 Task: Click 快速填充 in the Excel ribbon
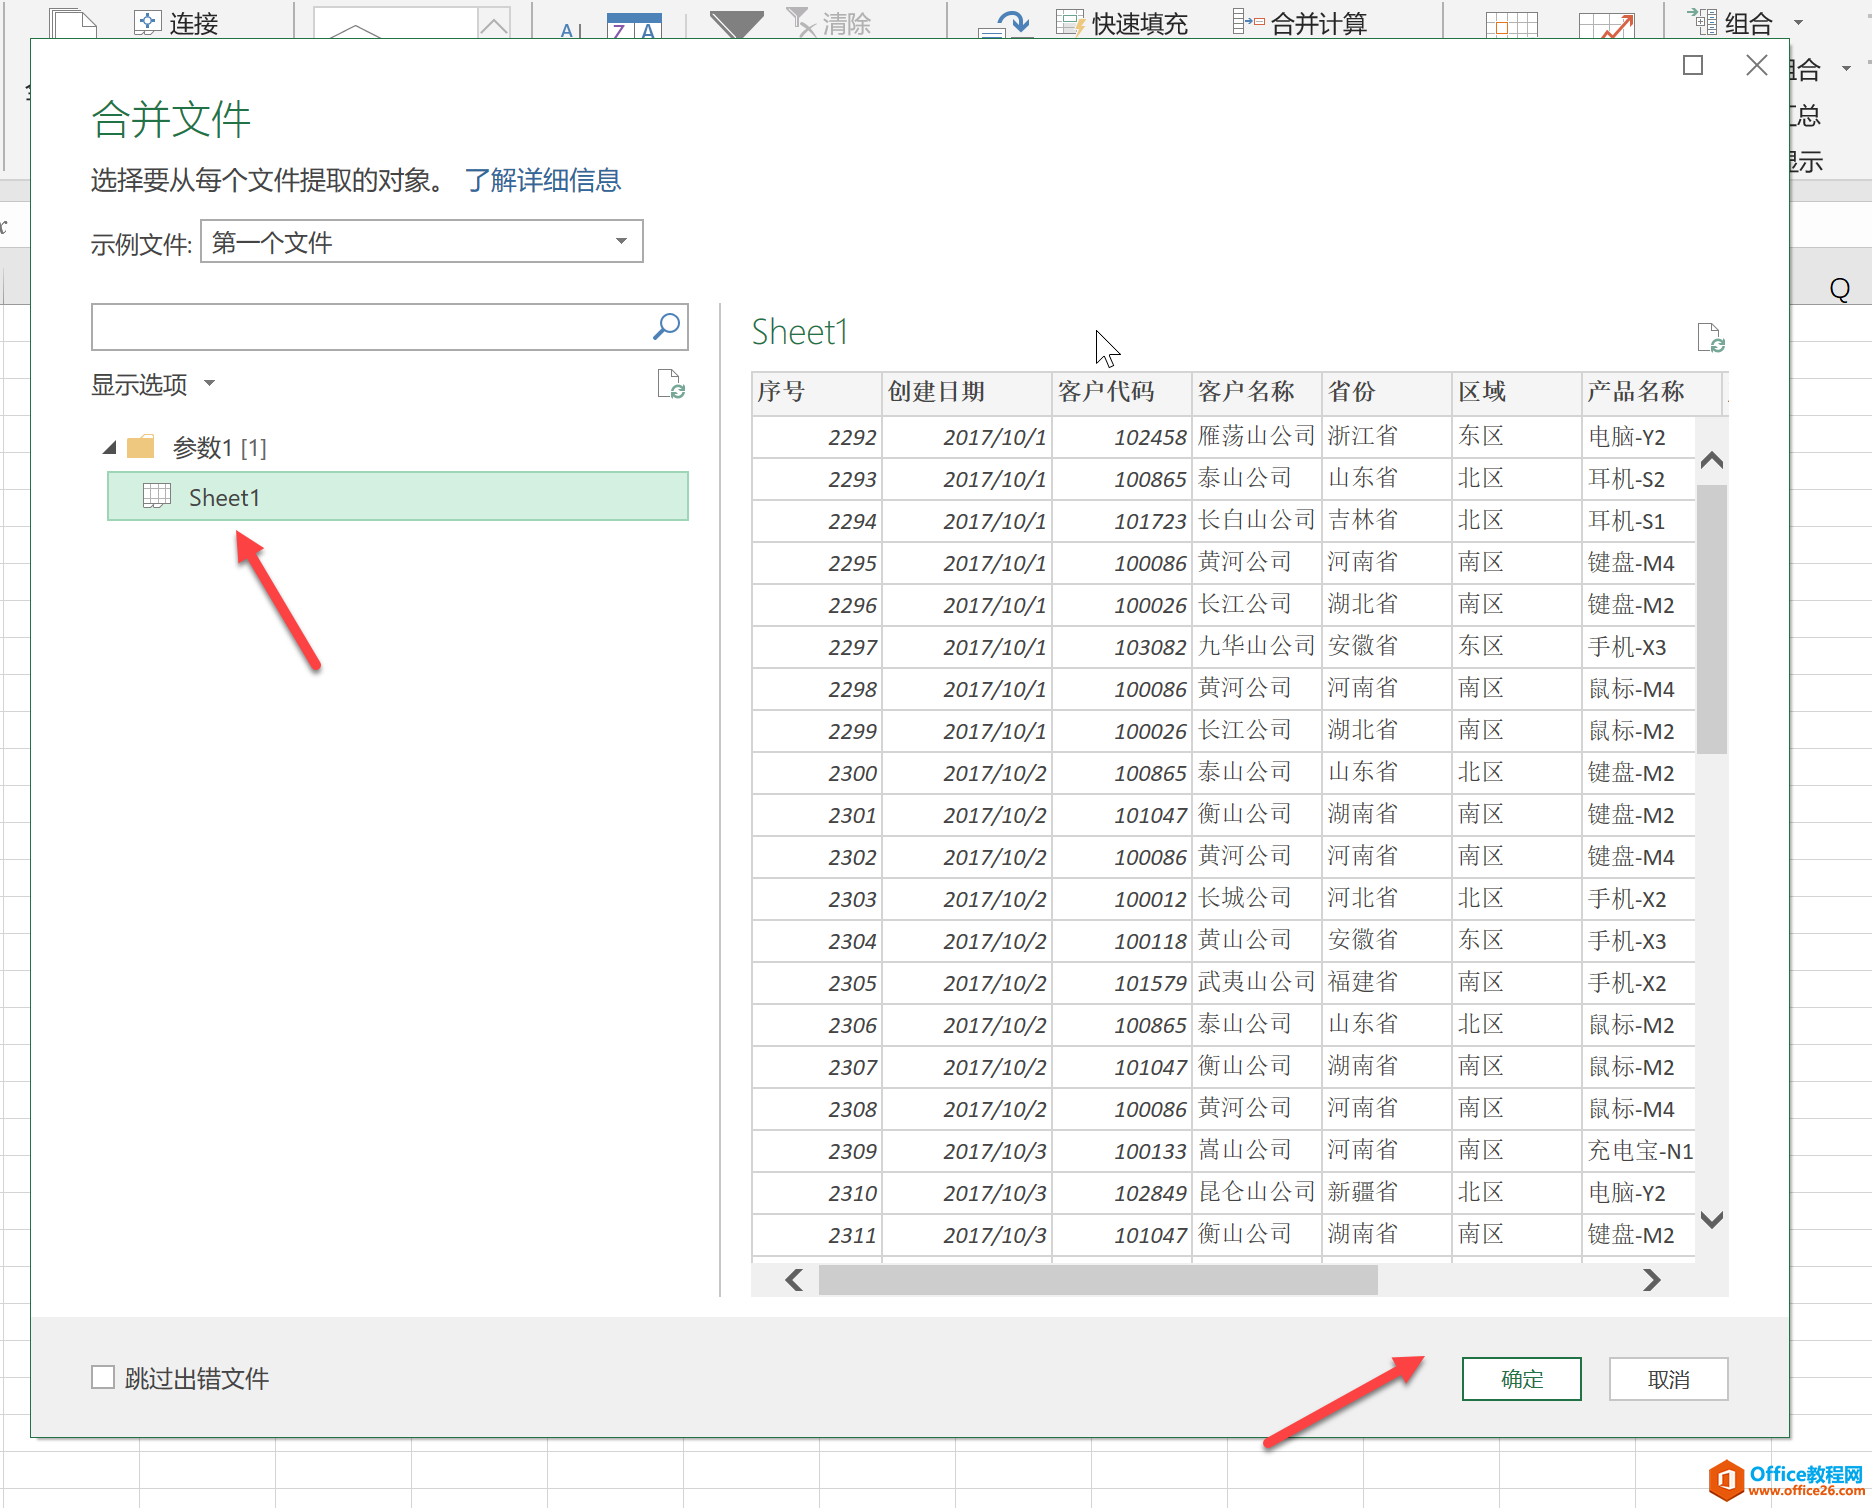tap(1122, 22)
